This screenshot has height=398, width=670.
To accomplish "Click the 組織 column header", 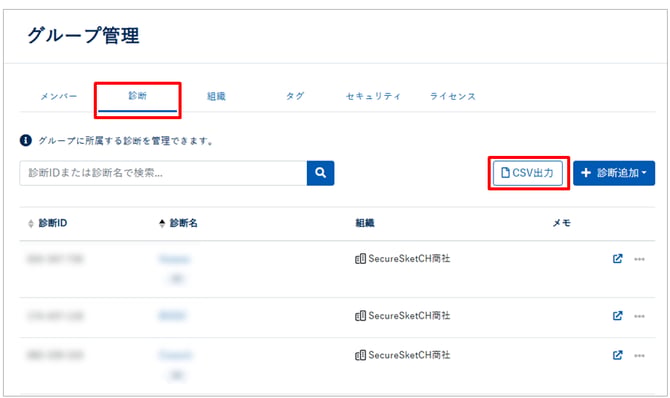I will [x=365, y=223].
